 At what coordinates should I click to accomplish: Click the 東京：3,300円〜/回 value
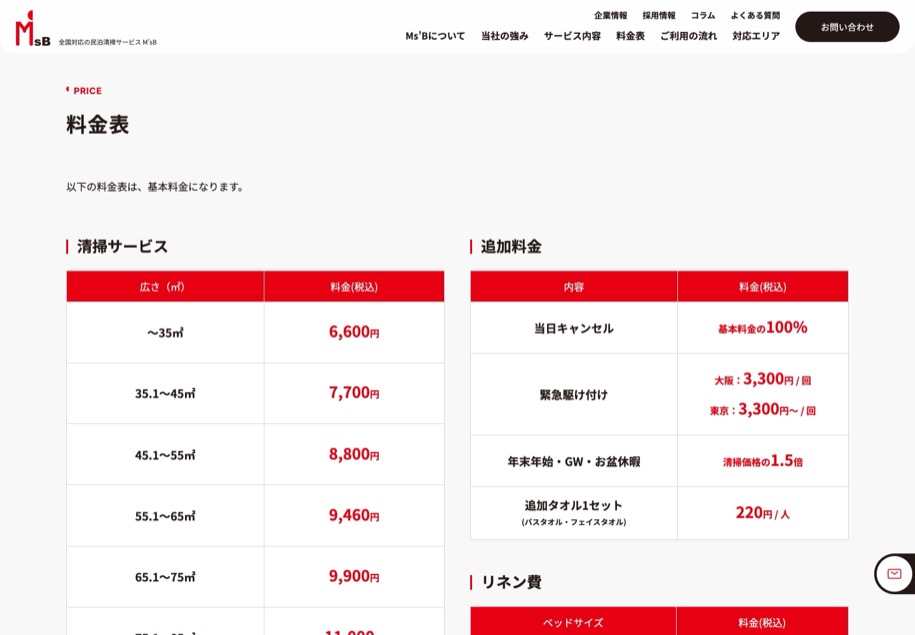click(x=762, y=410)
